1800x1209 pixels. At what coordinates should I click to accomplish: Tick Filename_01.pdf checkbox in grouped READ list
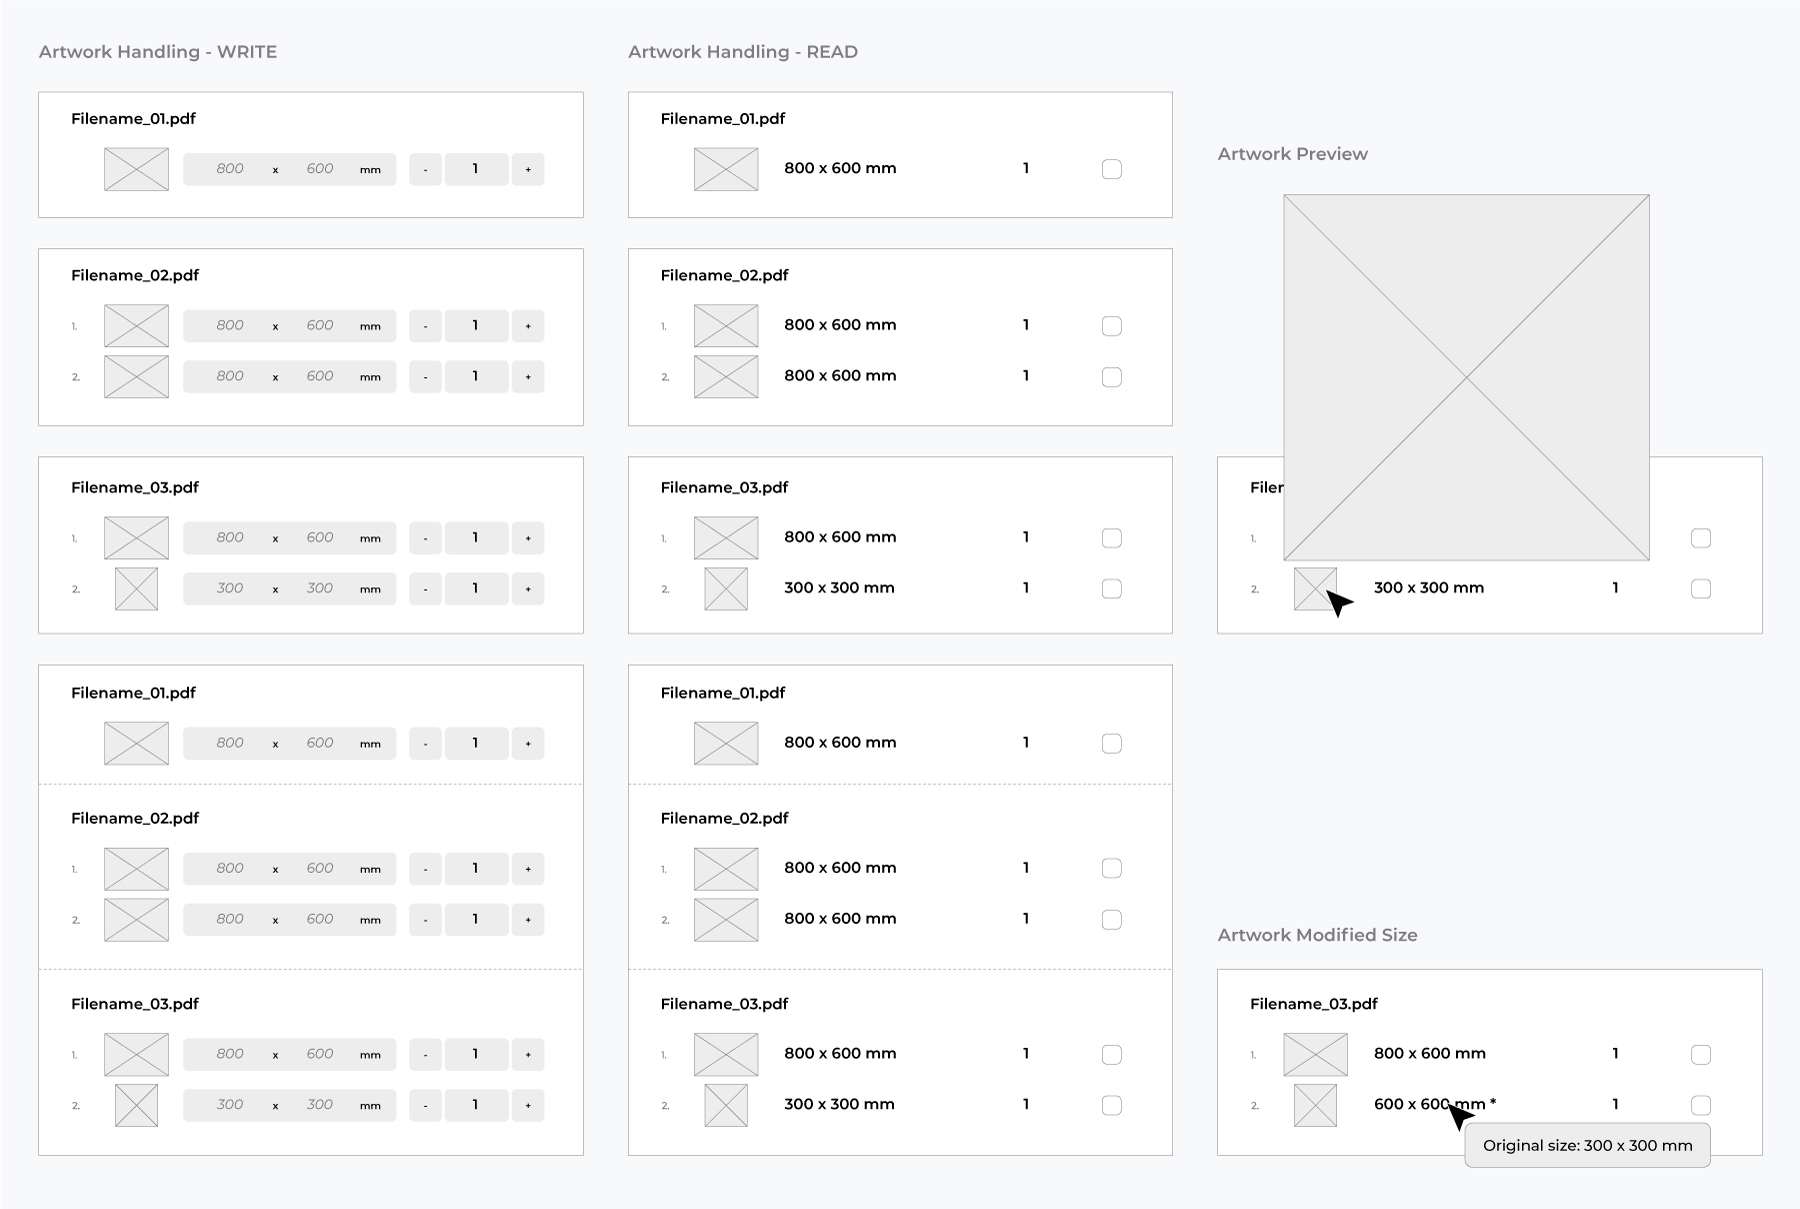point(1111,743)
